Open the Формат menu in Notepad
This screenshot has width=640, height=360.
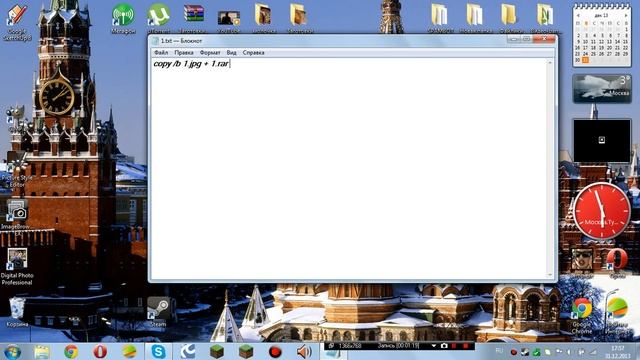(x=210, y=53)
